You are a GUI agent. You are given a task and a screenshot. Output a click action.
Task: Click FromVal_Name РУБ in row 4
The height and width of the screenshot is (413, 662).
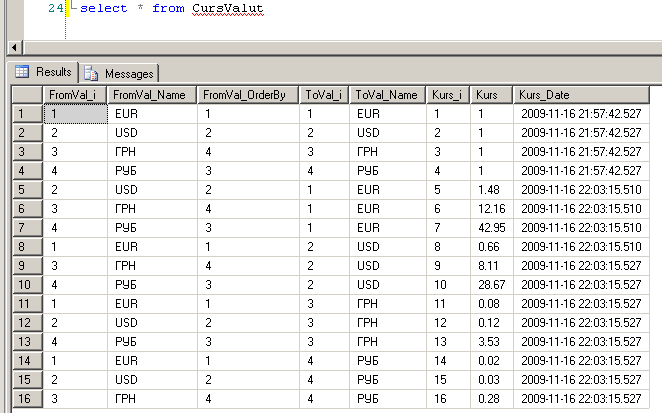pos(126,171)
